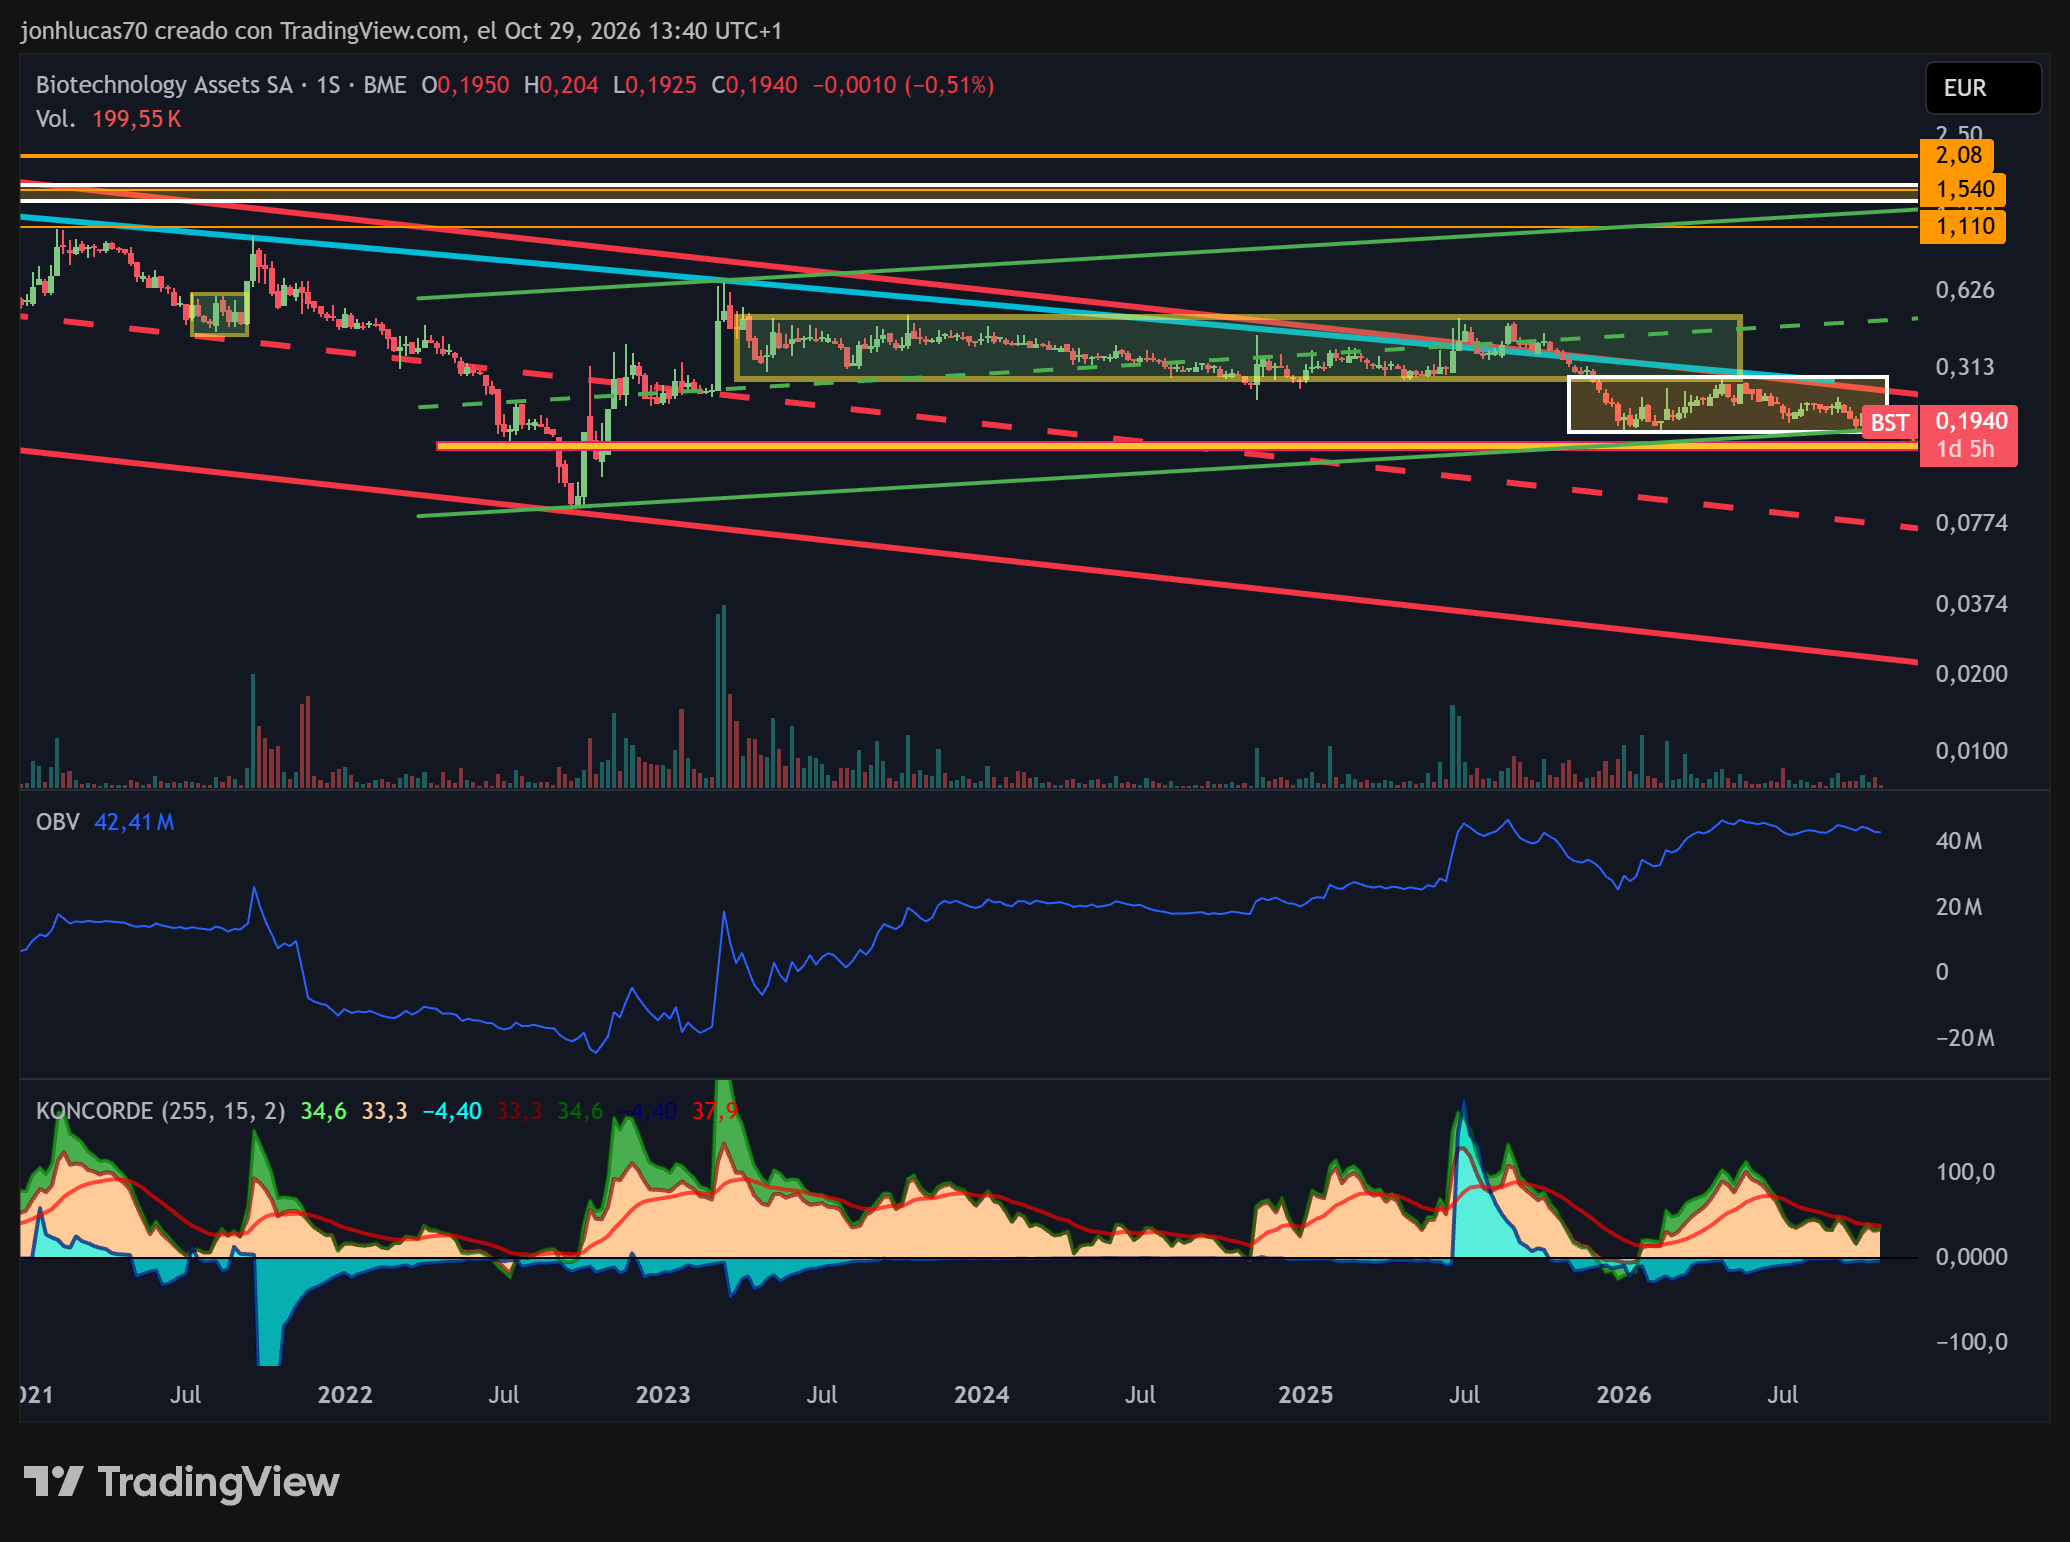Click the 2023 label on time axis
Viewport: 2070px width, 1542px height.
663,1395
